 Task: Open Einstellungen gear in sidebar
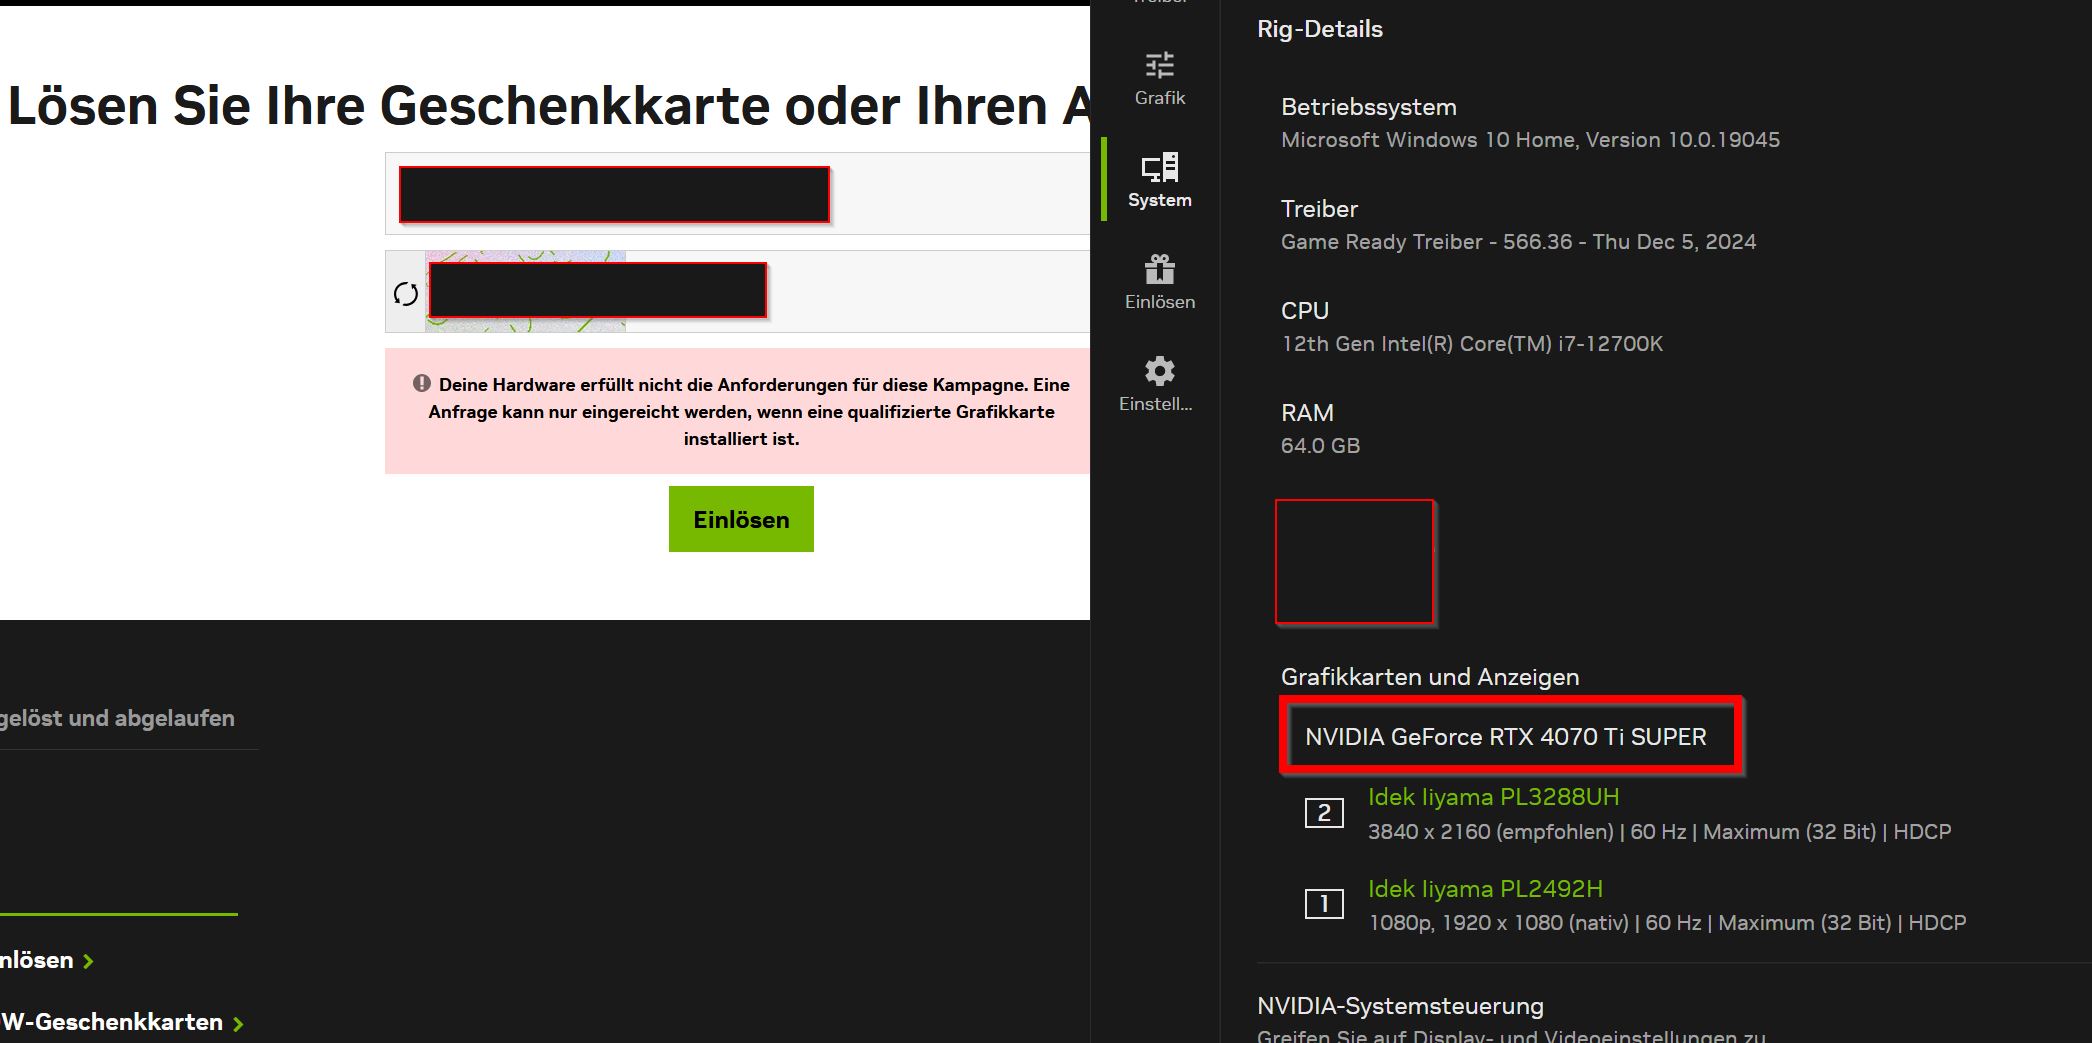(1158, 384)
